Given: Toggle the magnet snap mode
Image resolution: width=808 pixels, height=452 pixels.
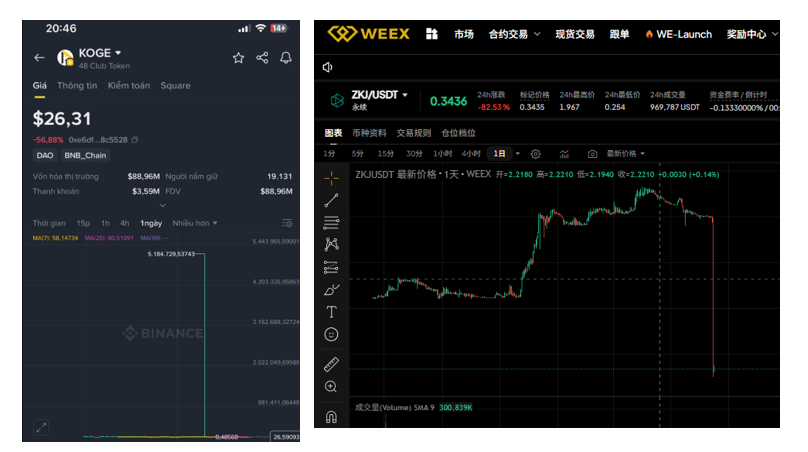Looking at the screenshot, I should [331, 417].
